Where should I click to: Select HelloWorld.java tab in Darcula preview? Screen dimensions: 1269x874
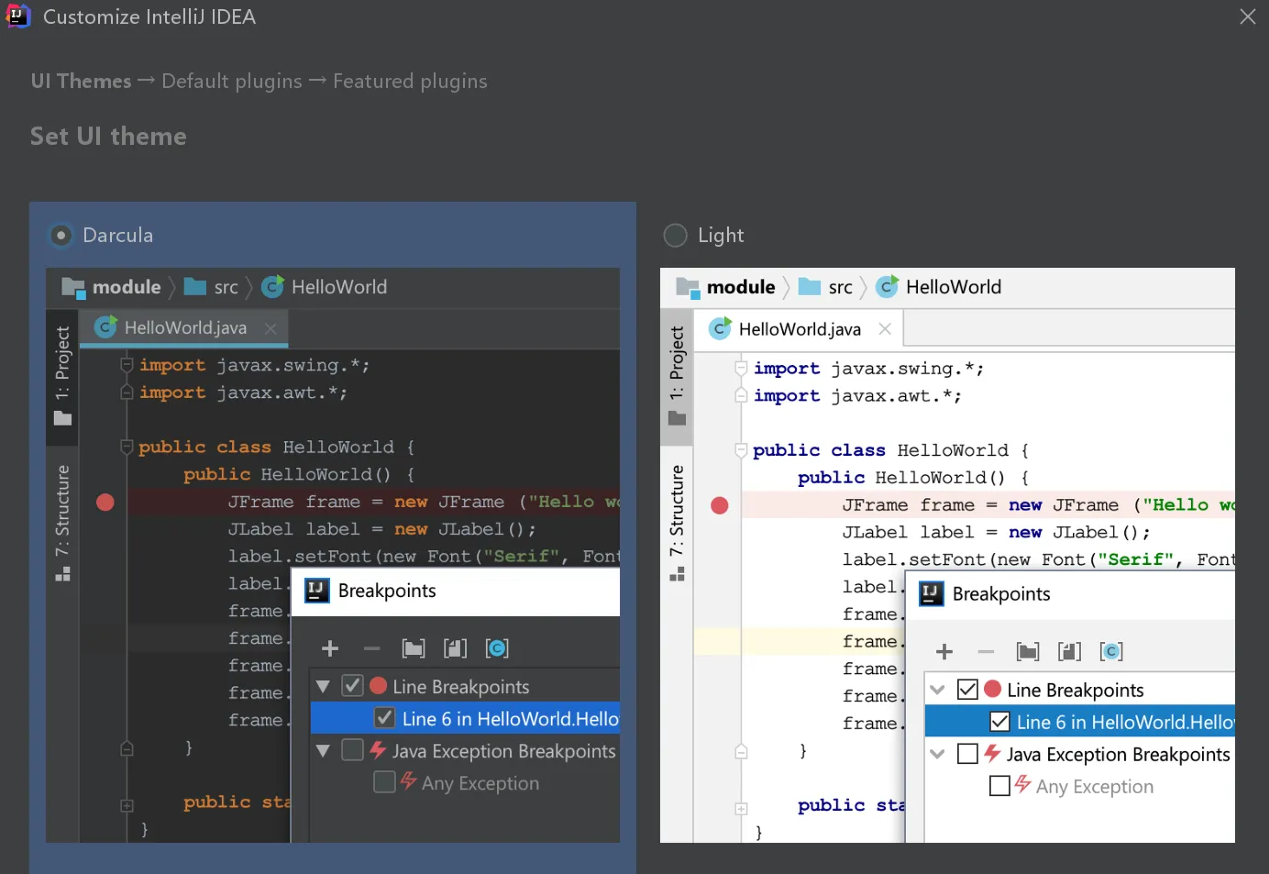tap(184, 328)
